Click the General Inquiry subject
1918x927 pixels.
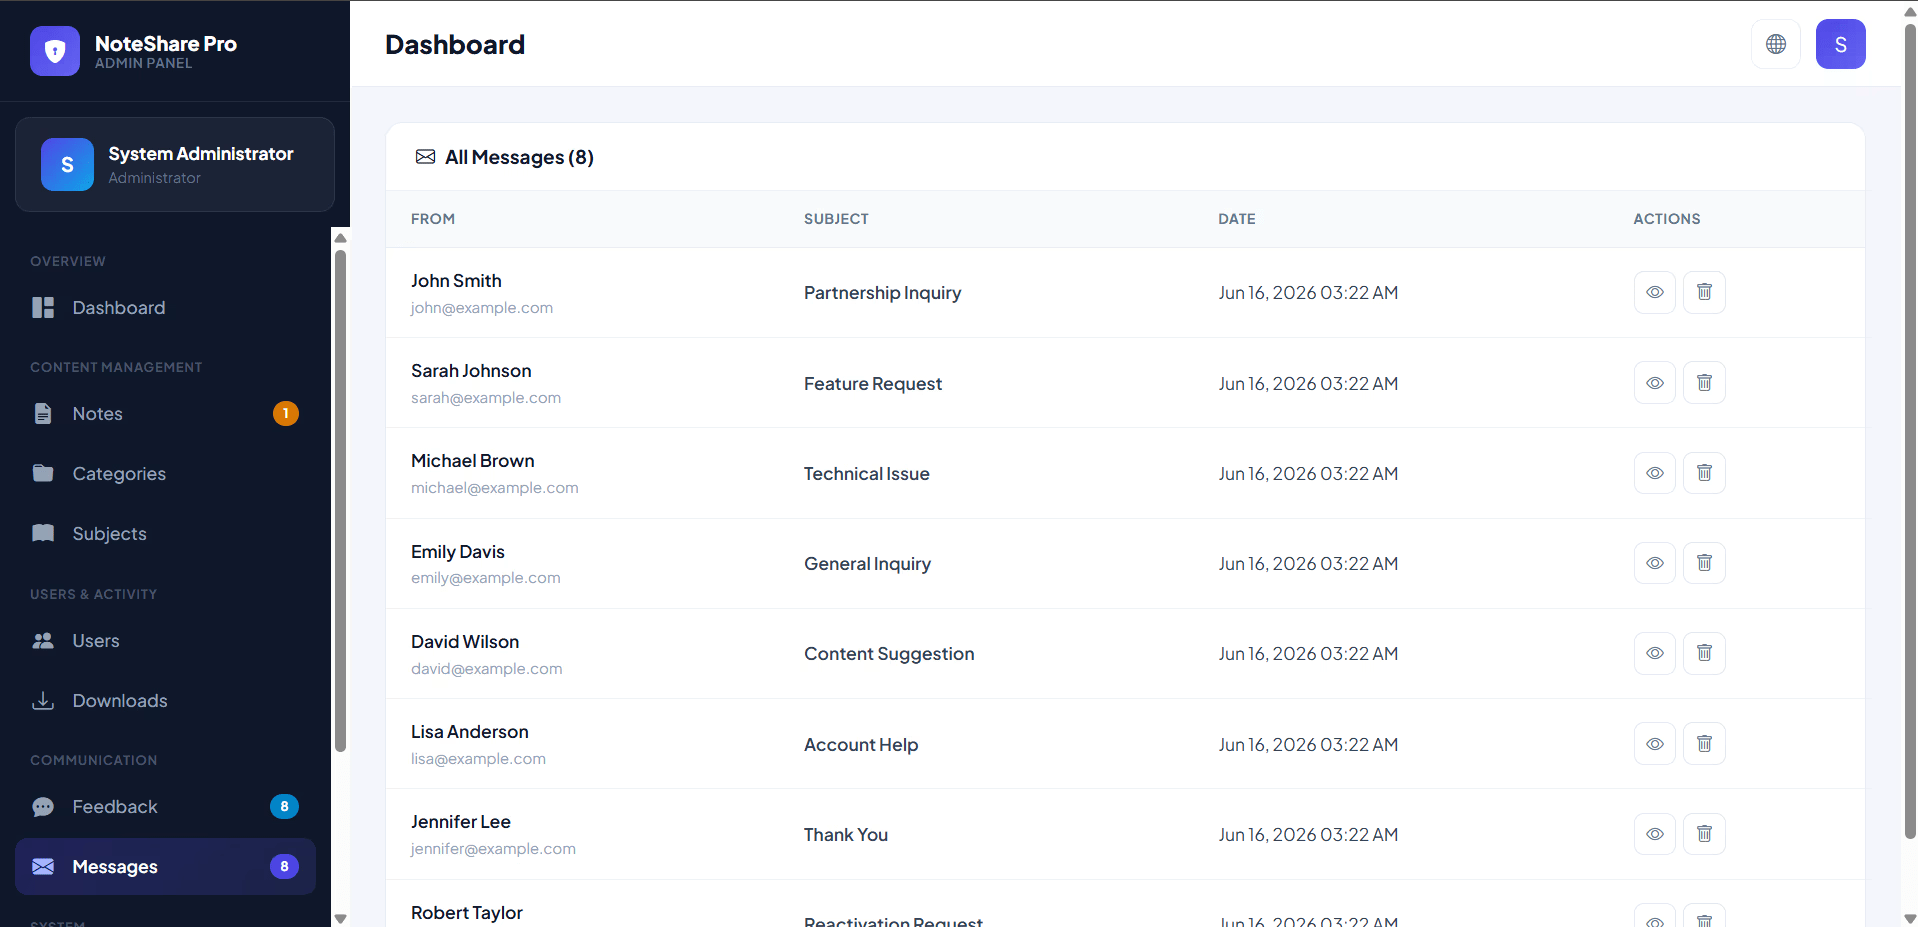(868, 564)
